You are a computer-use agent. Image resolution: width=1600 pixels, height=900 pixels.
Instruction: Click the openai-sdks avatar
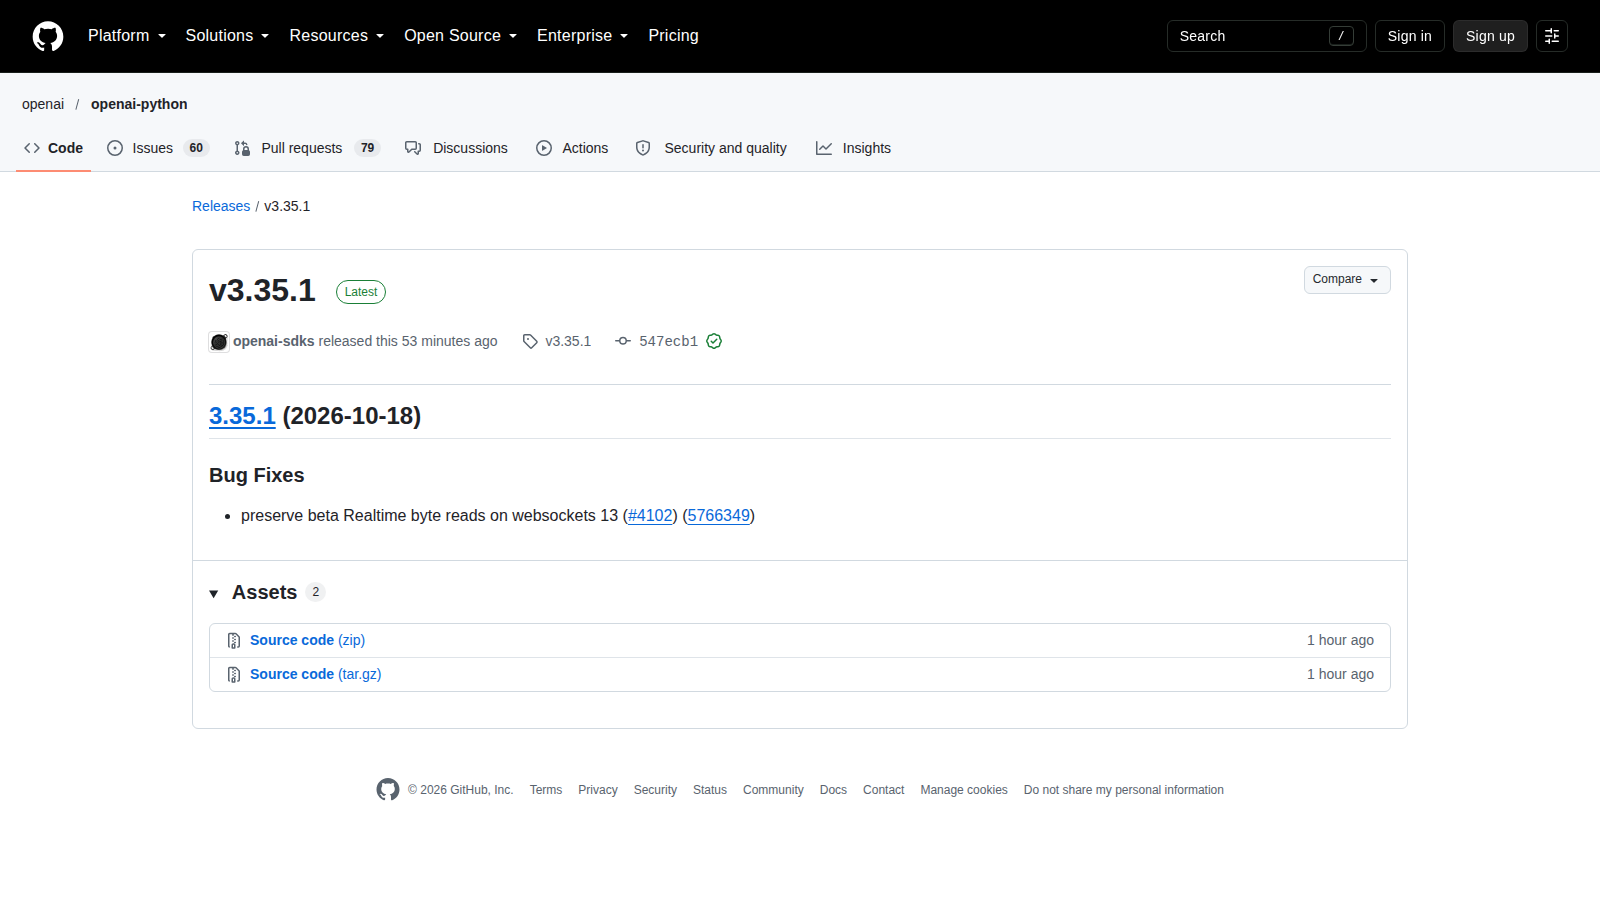(x=219, y=342)
